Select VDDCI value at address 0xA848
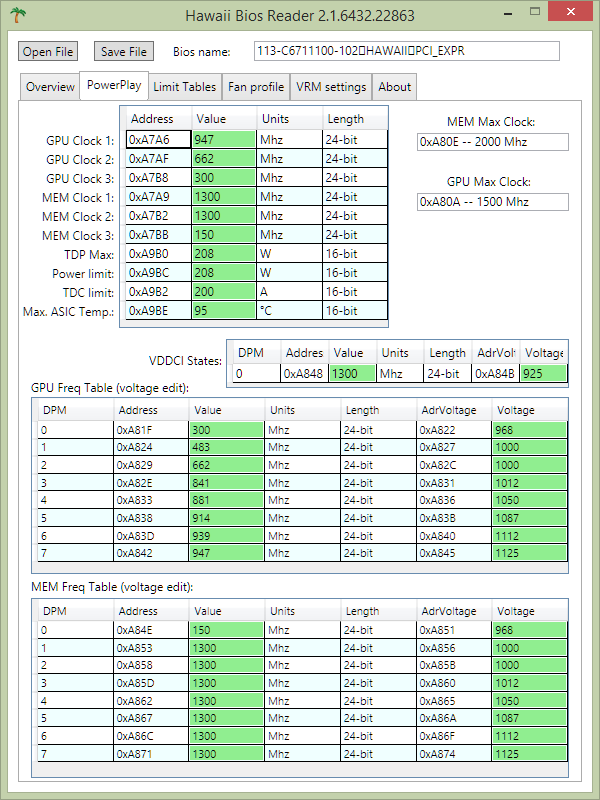 353,373
